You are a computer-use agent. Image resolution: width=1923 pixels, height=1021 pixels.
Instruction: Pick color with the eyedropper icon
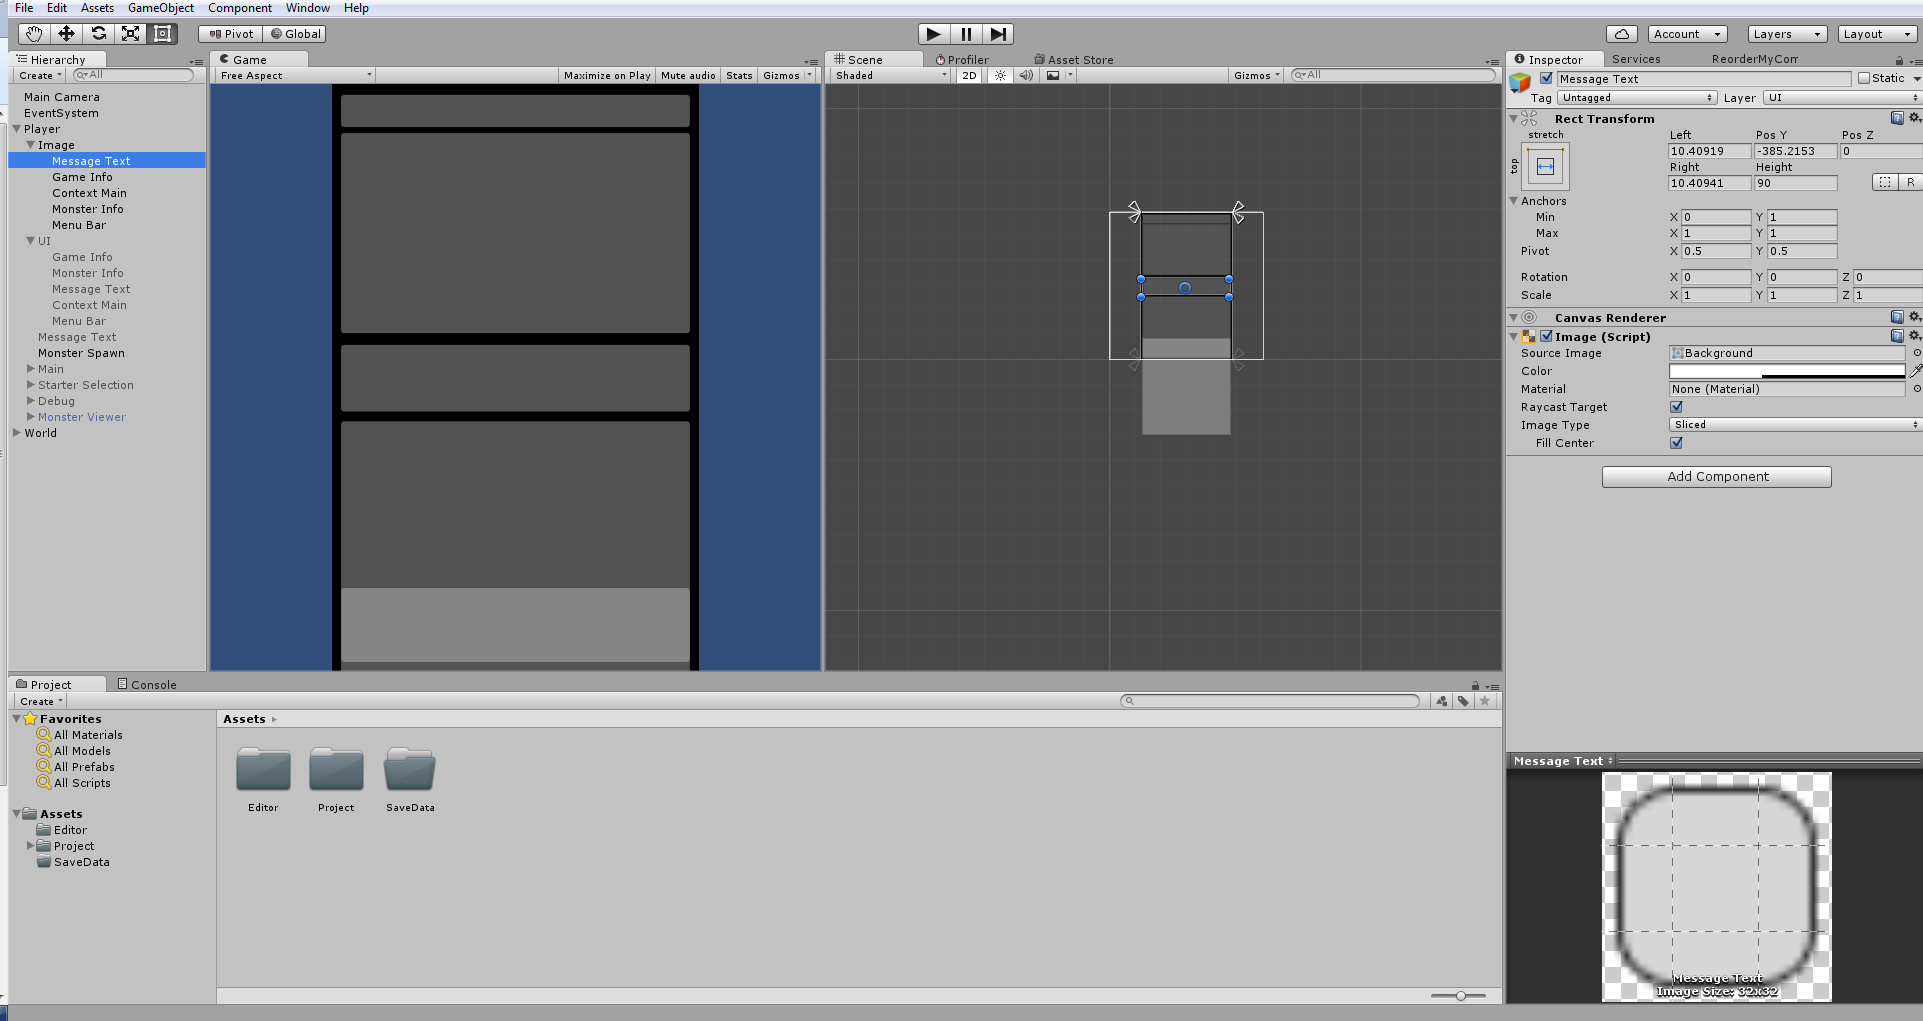1916,371
